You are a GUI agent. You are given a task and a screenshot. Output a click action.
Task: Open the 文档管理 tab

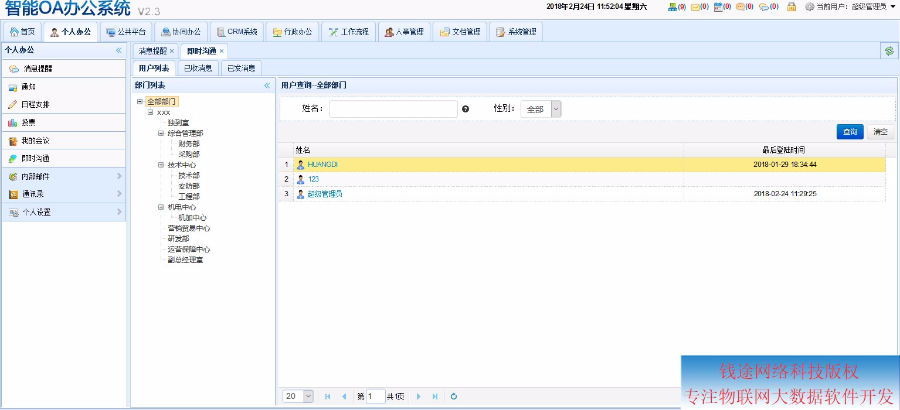(459, 32)
